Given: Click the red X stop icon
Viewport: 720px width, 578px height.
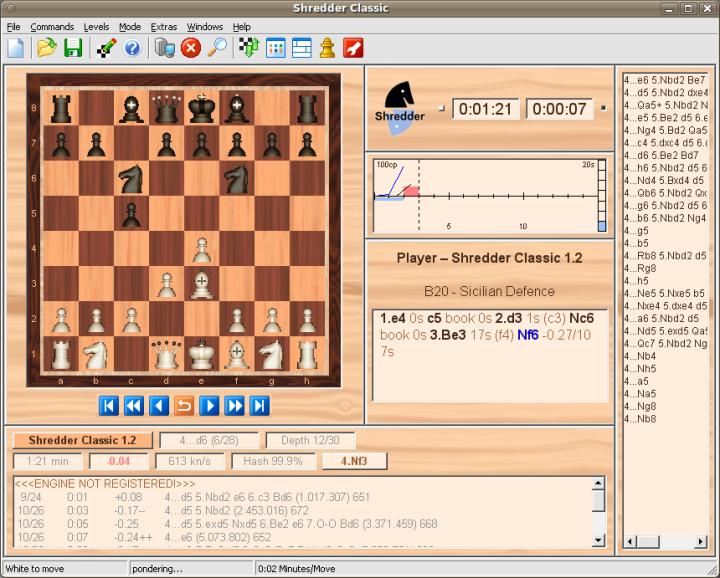Looking at the screenshot, I should tap(190, 47).
